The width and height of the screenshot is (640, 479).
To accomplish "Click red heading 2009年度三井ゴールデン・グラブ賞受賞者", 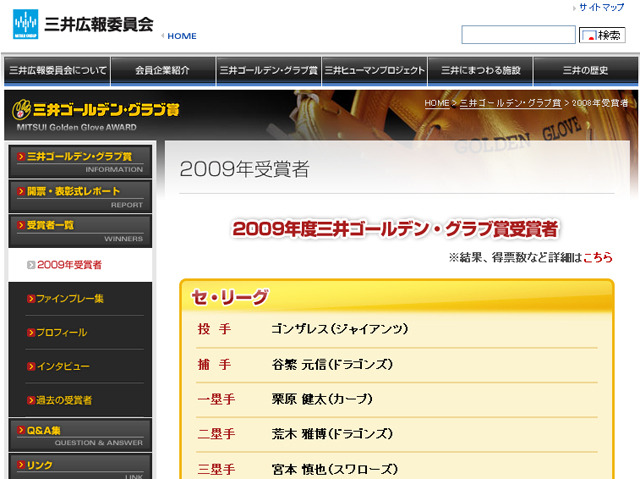I will (x=395, y=229).
